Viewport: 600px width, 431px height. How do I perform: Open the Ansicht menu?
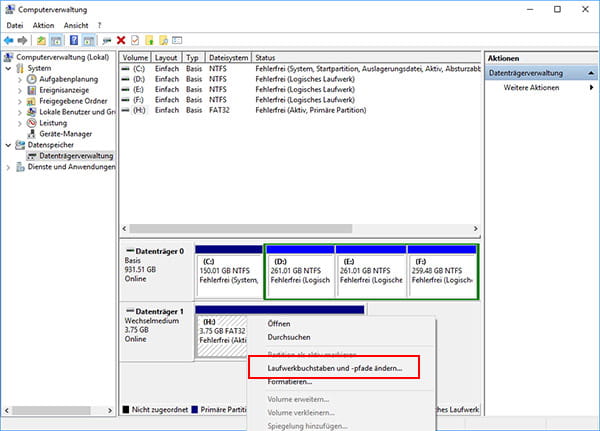click(x=75, y=24)
